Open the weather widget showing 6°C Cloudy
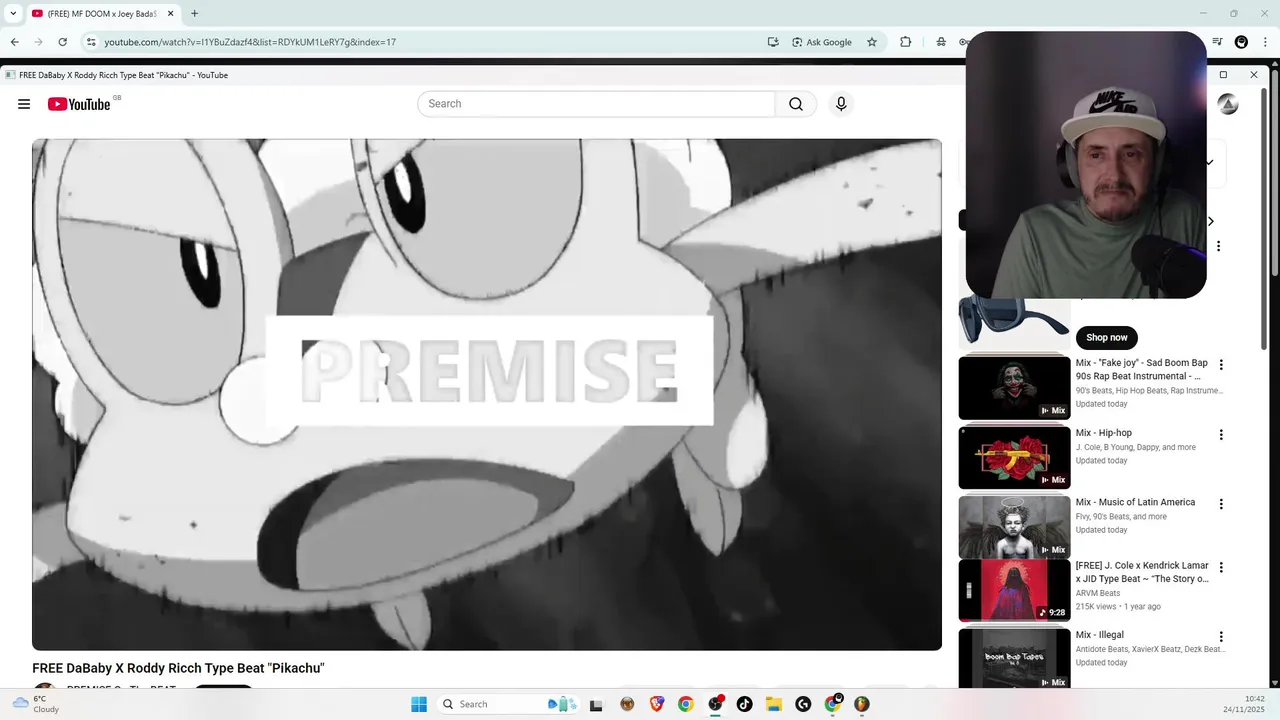The width and height of the screenshot is (1280, 720). (x=36, y=704)
